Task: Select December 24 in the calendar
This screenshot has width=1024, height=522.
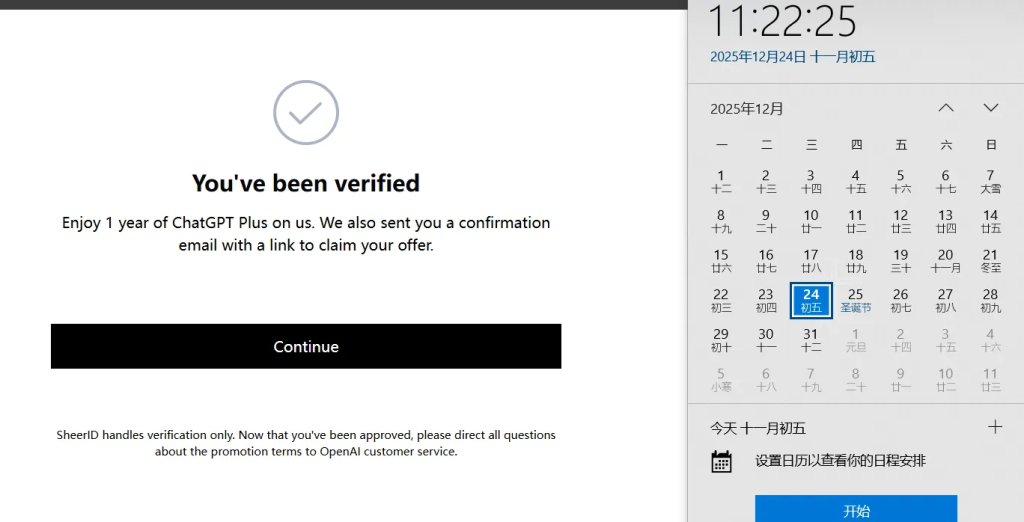Action: click(x=811, y=300)
